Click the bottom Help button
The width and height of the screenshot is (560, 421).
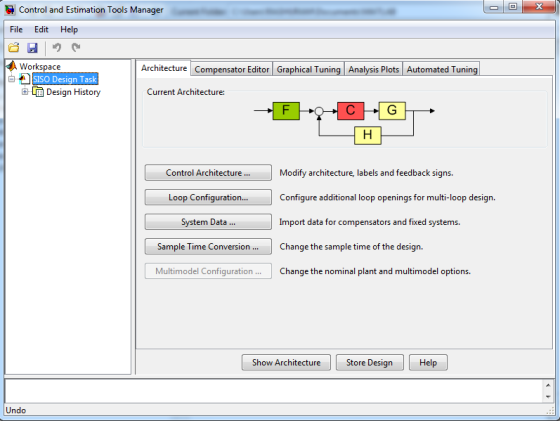coord(428,363)
